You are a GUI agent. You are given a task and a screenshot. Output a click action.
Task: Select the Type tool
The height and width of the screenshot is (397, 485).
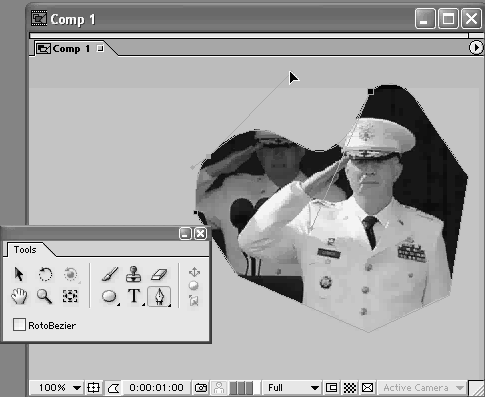tap(134, 296)
